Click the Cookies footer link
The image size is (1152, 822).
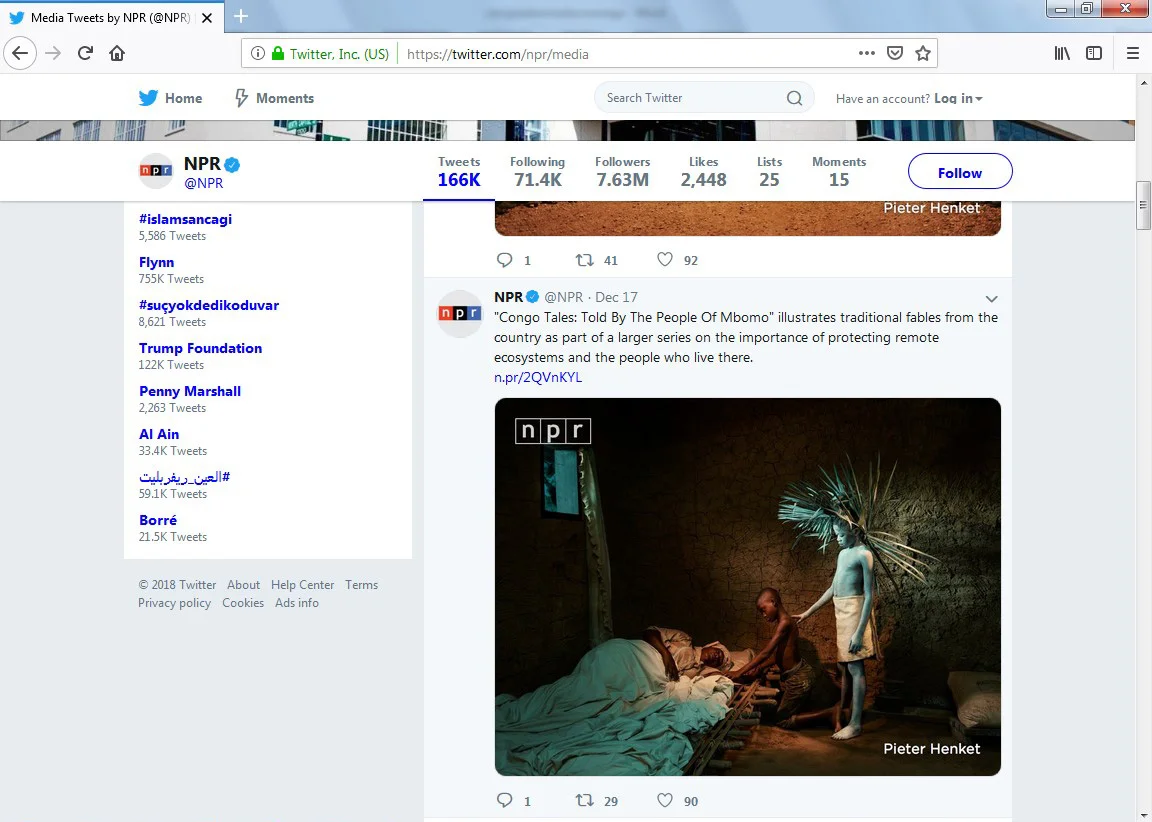pos(242,602)
